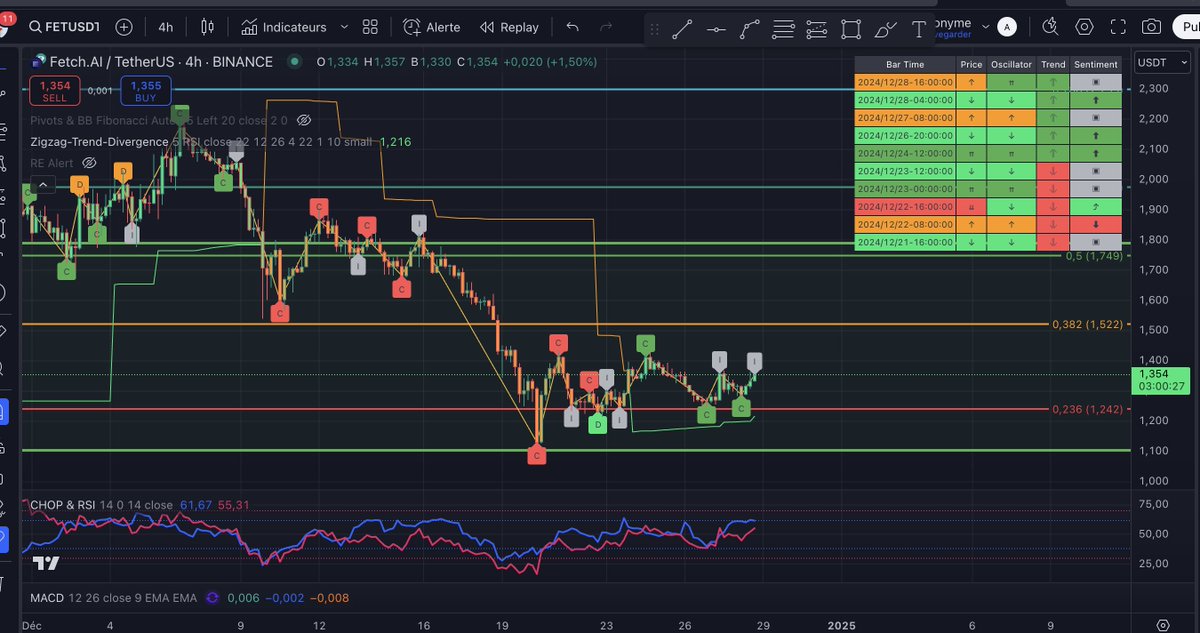The image size is (1200, 633).
Task: Select the curve path drawing tool
Action: (750, 29)
